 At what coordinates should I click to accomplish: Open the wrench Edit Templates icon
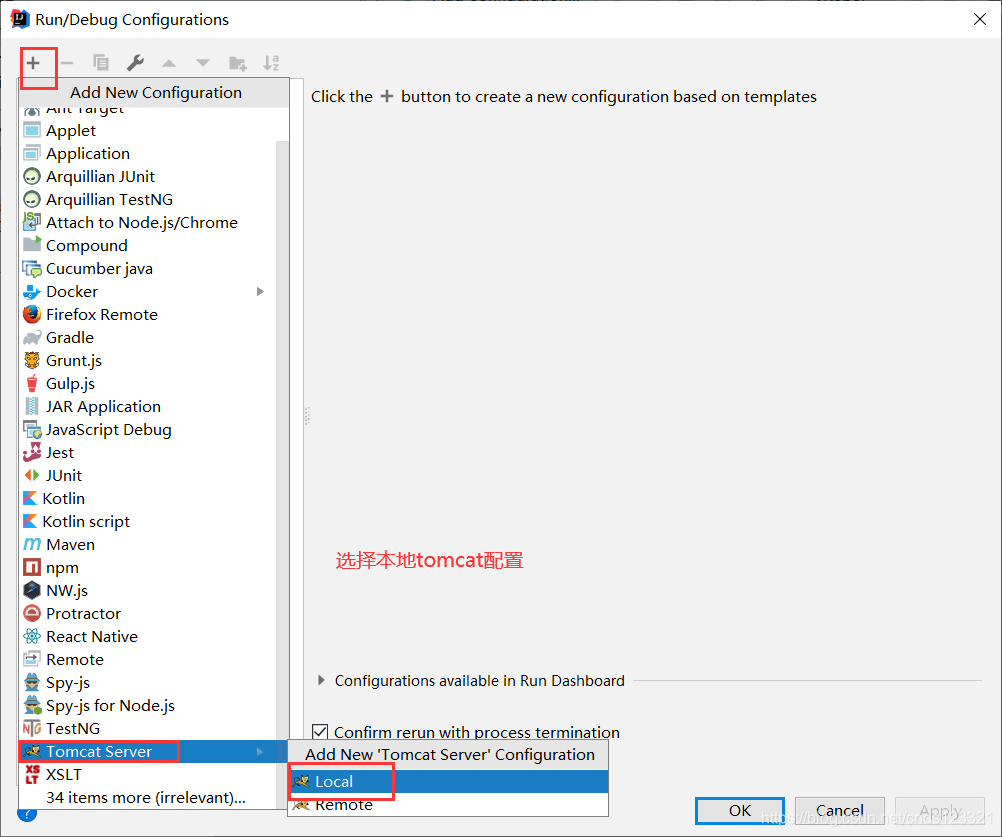(135, 63)
